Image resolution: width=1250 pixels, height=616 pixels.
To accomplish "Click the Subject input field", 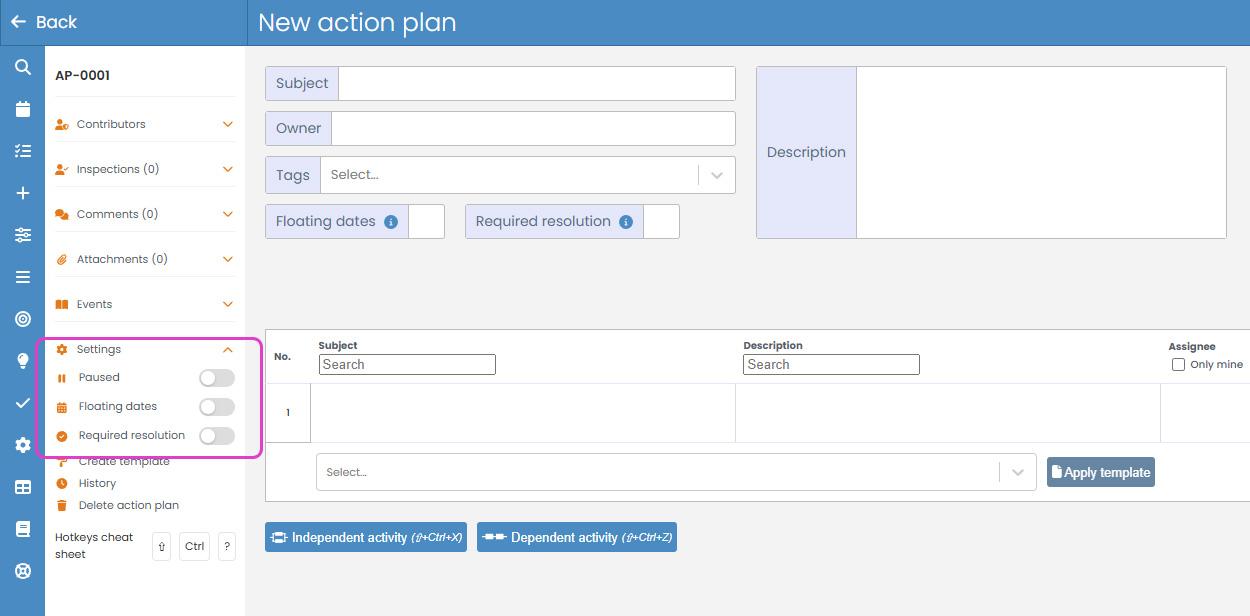I will (537, 83).
